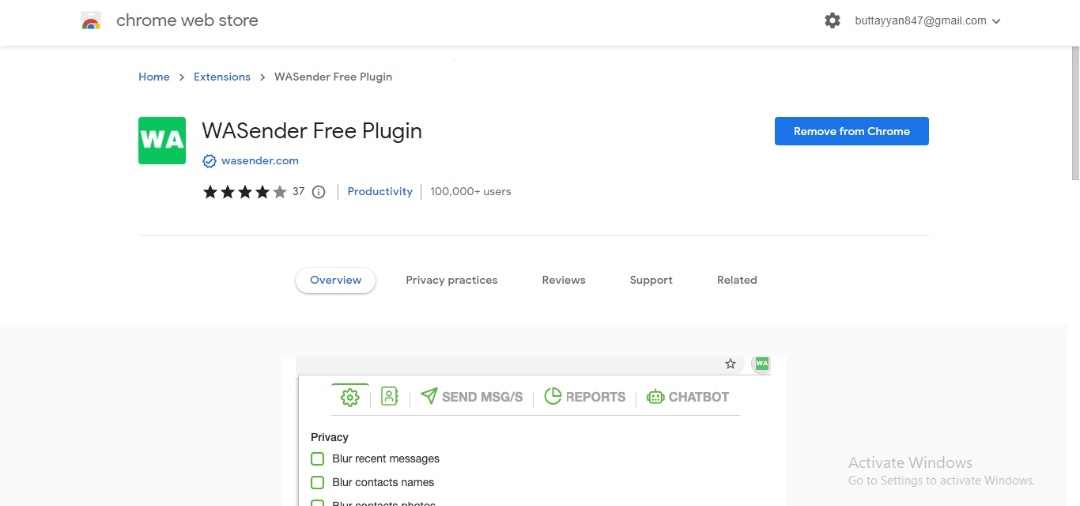Click the Privacy section label in preview
Image resolution: width=1080 pixels, height=506 pixels.
click(329, 437)
